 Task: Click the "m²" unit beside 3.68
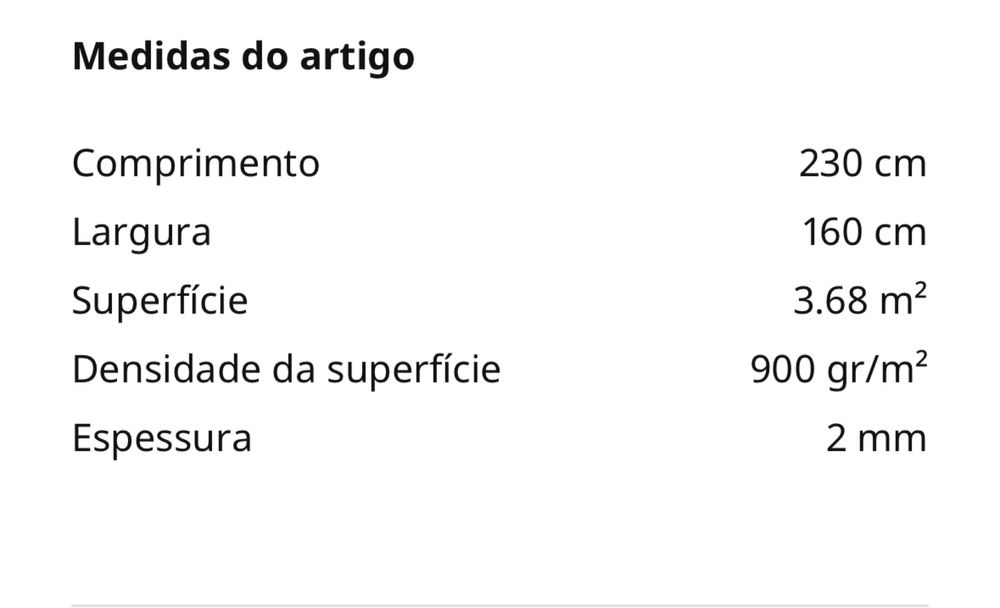(904, 300)
